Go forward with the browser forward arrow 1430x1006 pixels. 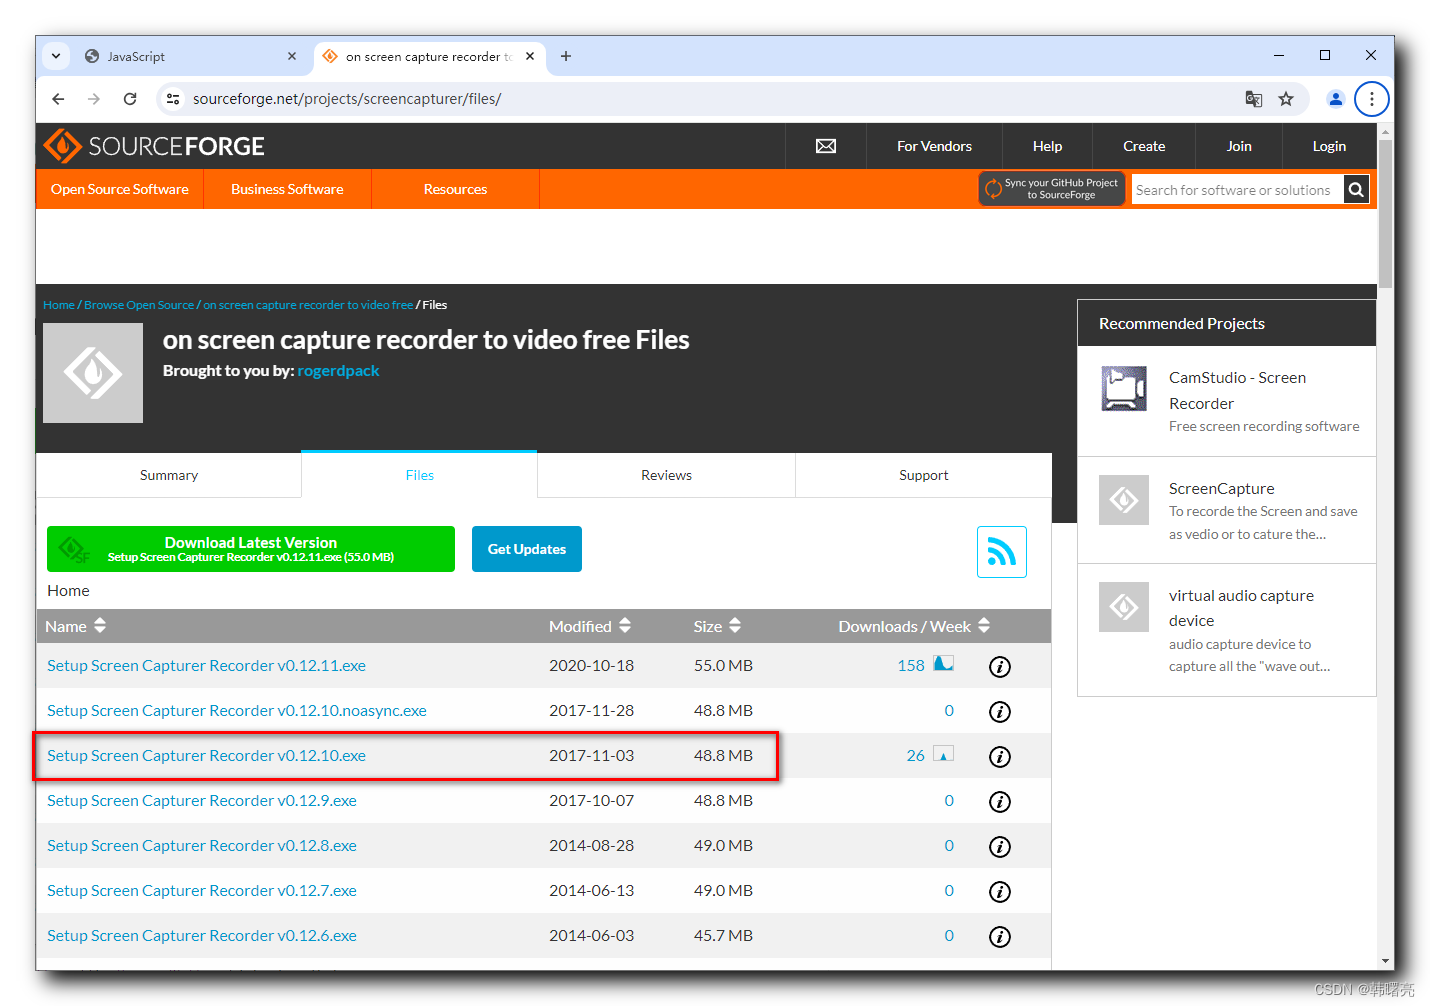94,99
